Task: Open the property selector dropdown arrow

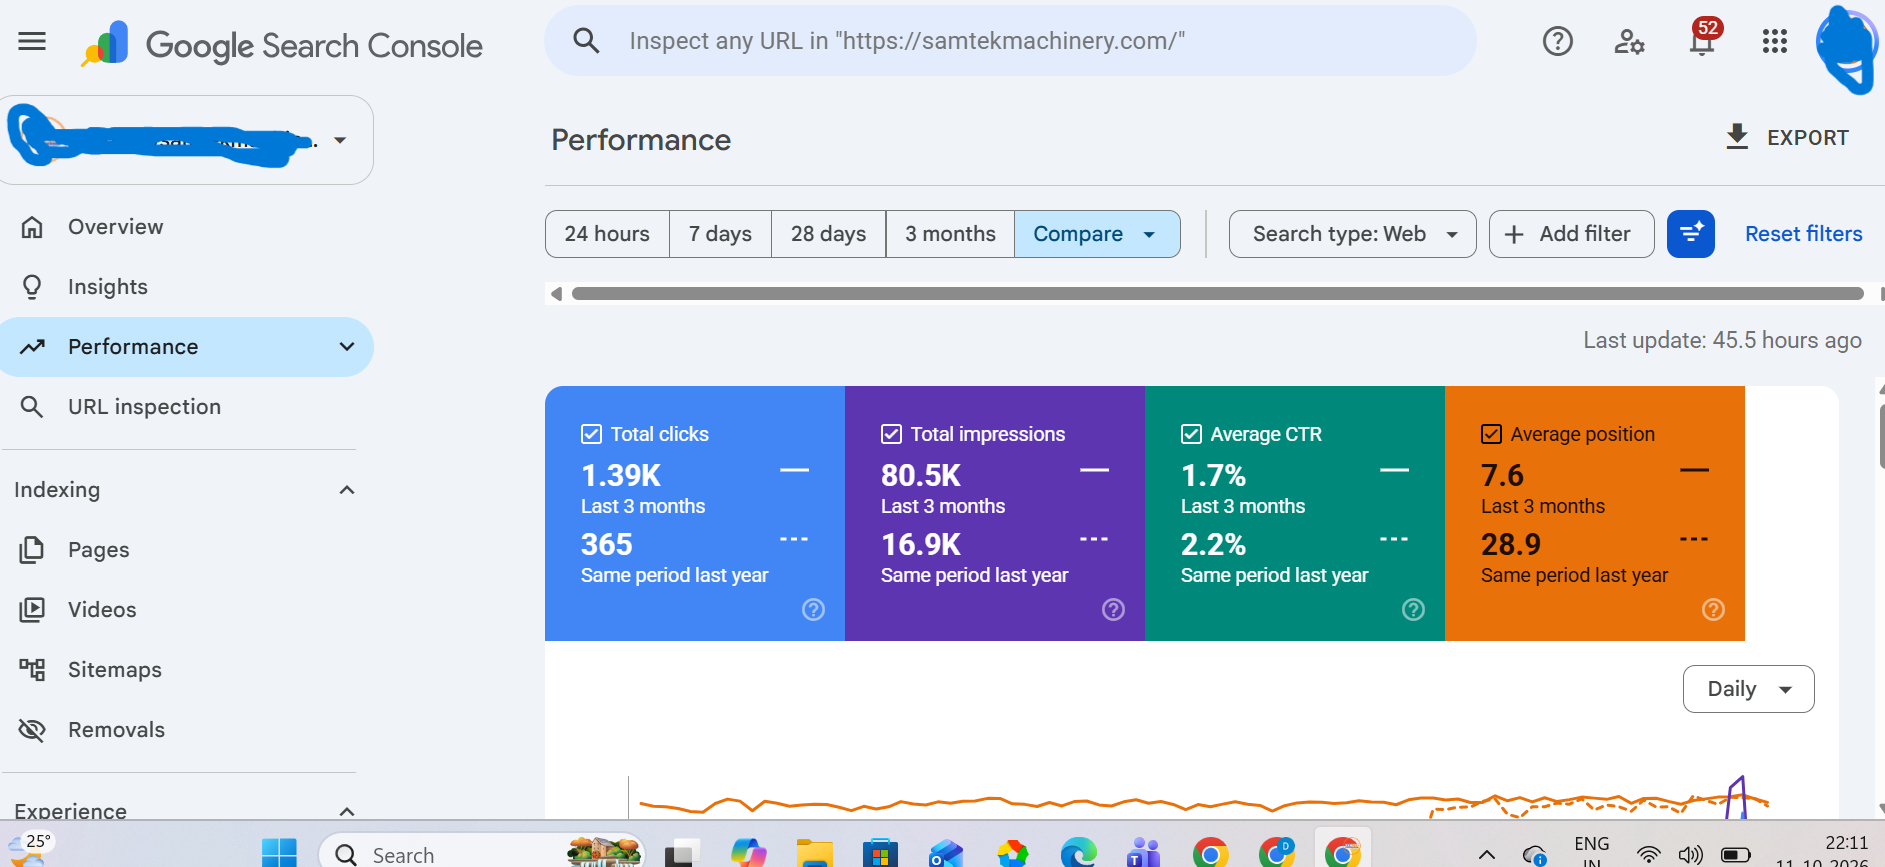Action: pos(340,140)
